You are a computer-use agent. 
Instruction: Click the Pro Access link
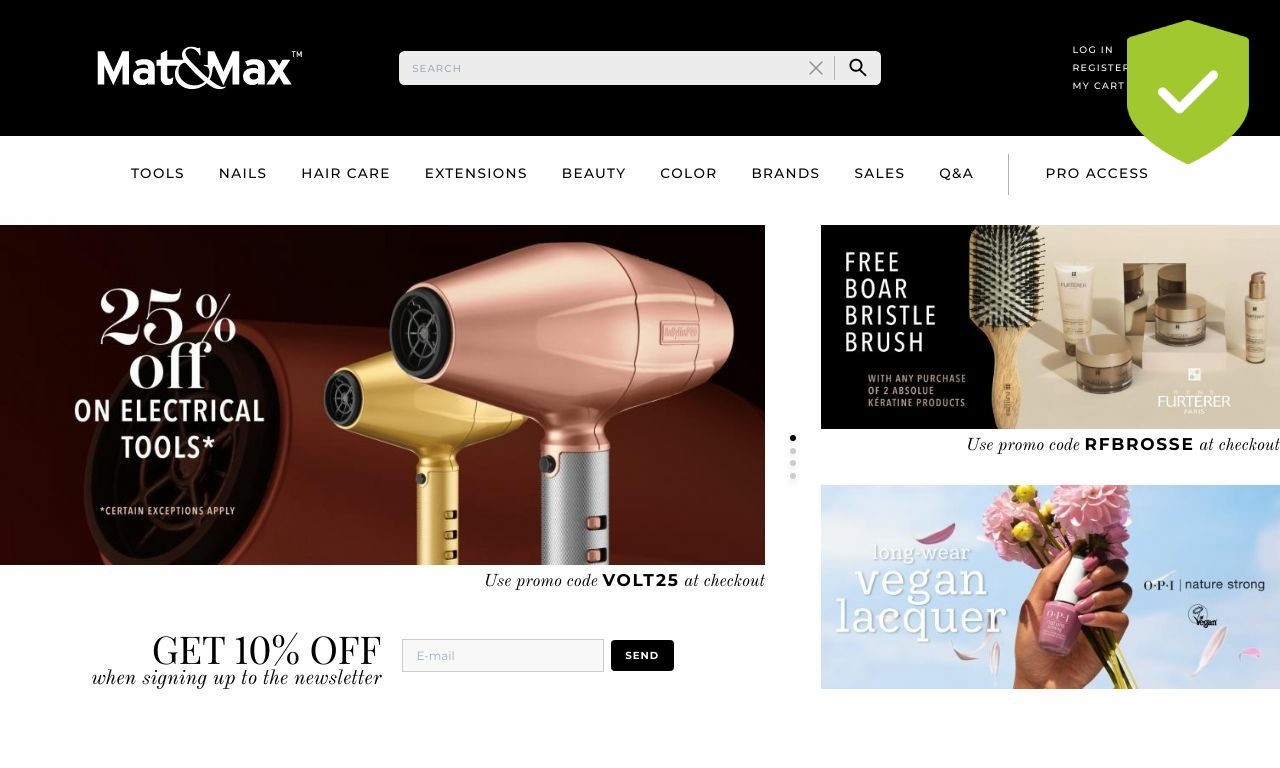coord(1097,173)
